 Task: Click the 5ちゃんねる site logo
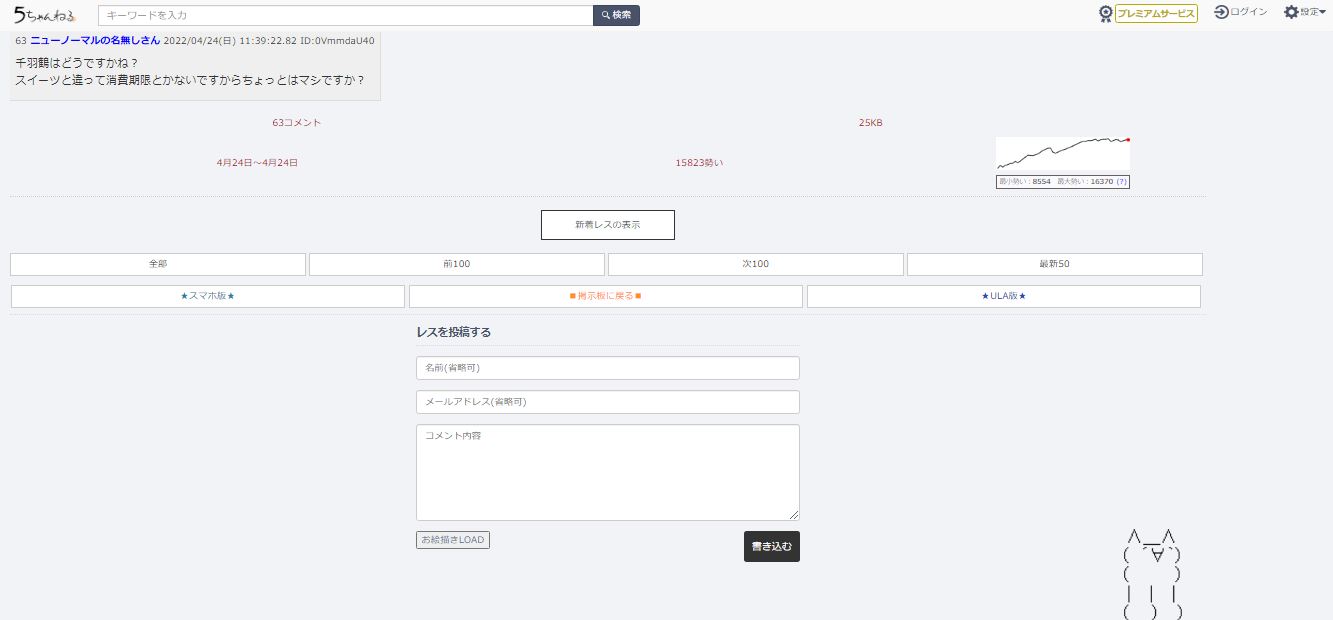pyautogui.click(x=44, y=14)
